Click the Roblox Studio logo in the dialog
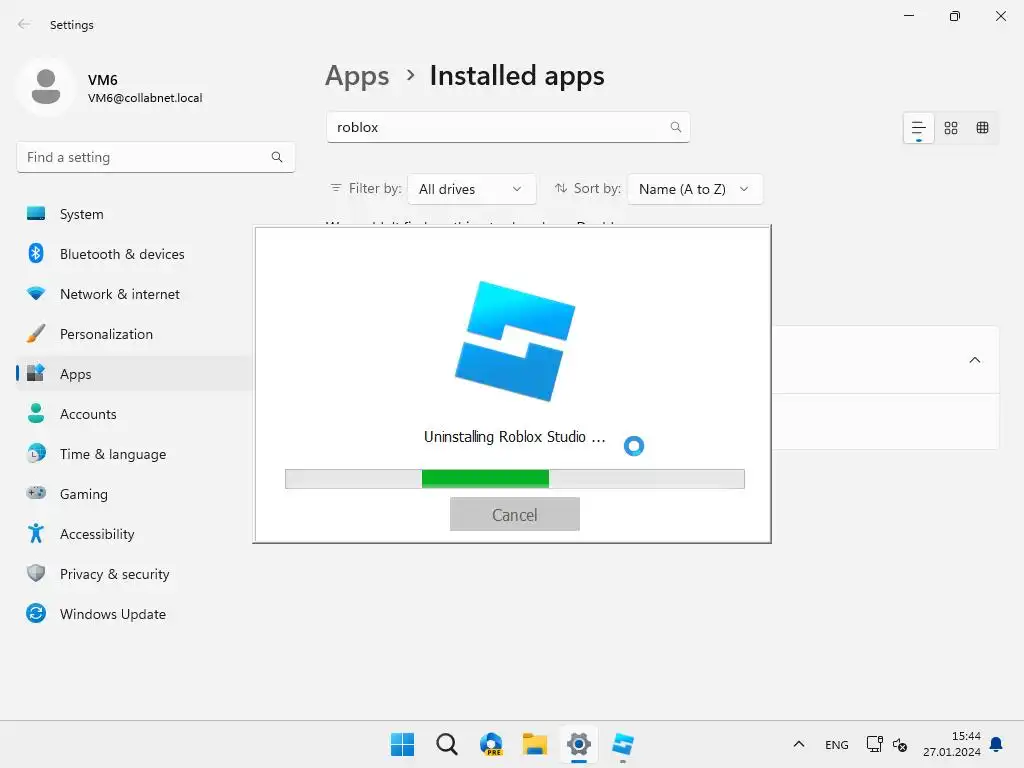This screenshot has height=768, width=1024. tap(515, 341)
